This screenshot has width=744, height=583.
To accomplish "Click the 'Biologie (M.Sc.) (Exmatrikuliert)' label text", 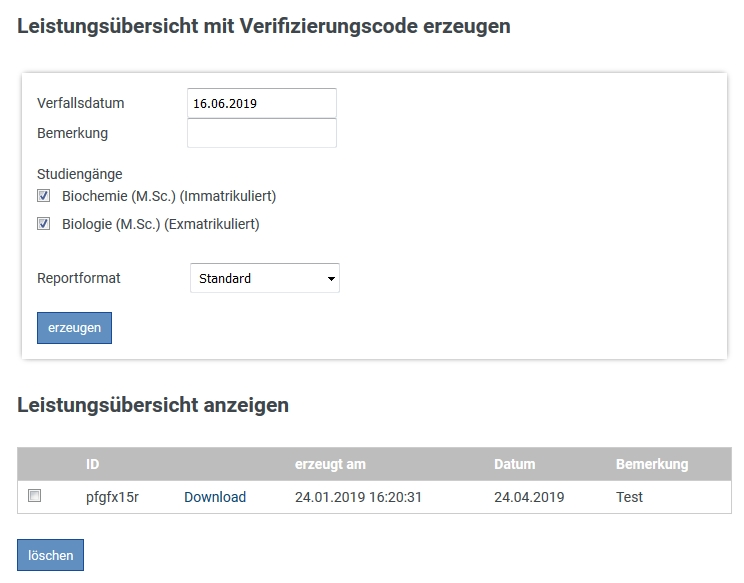I will pos(160,224).
